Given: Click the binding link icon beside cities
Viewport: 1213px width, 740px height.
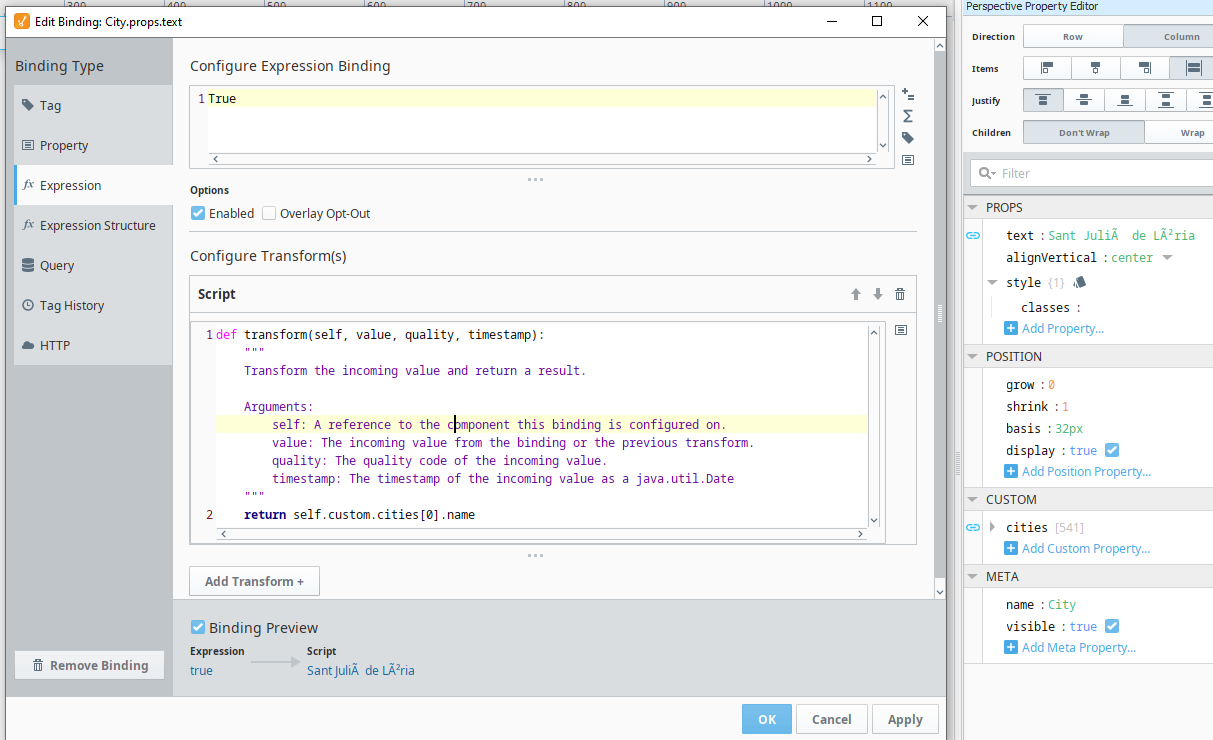Looking at the screenshot, I should tap(973, 527).
